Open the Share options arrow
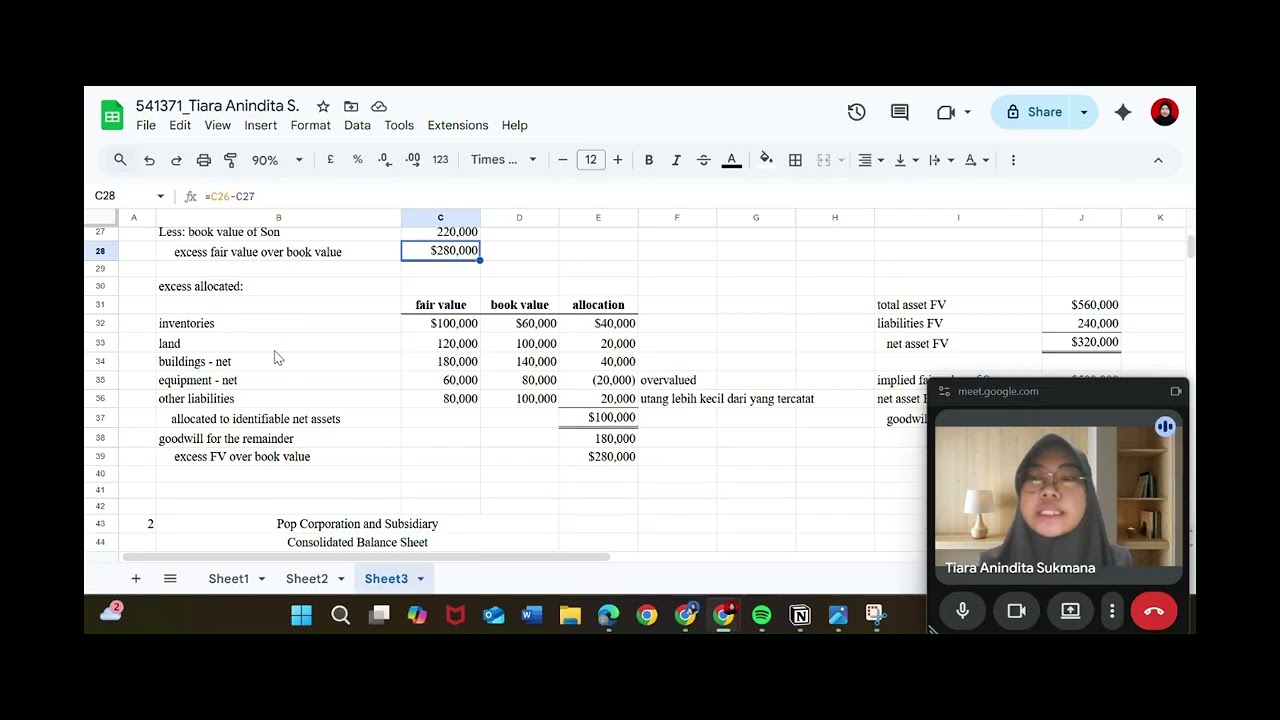The width and height of the screenshot is (1280, 720). 1084,112
